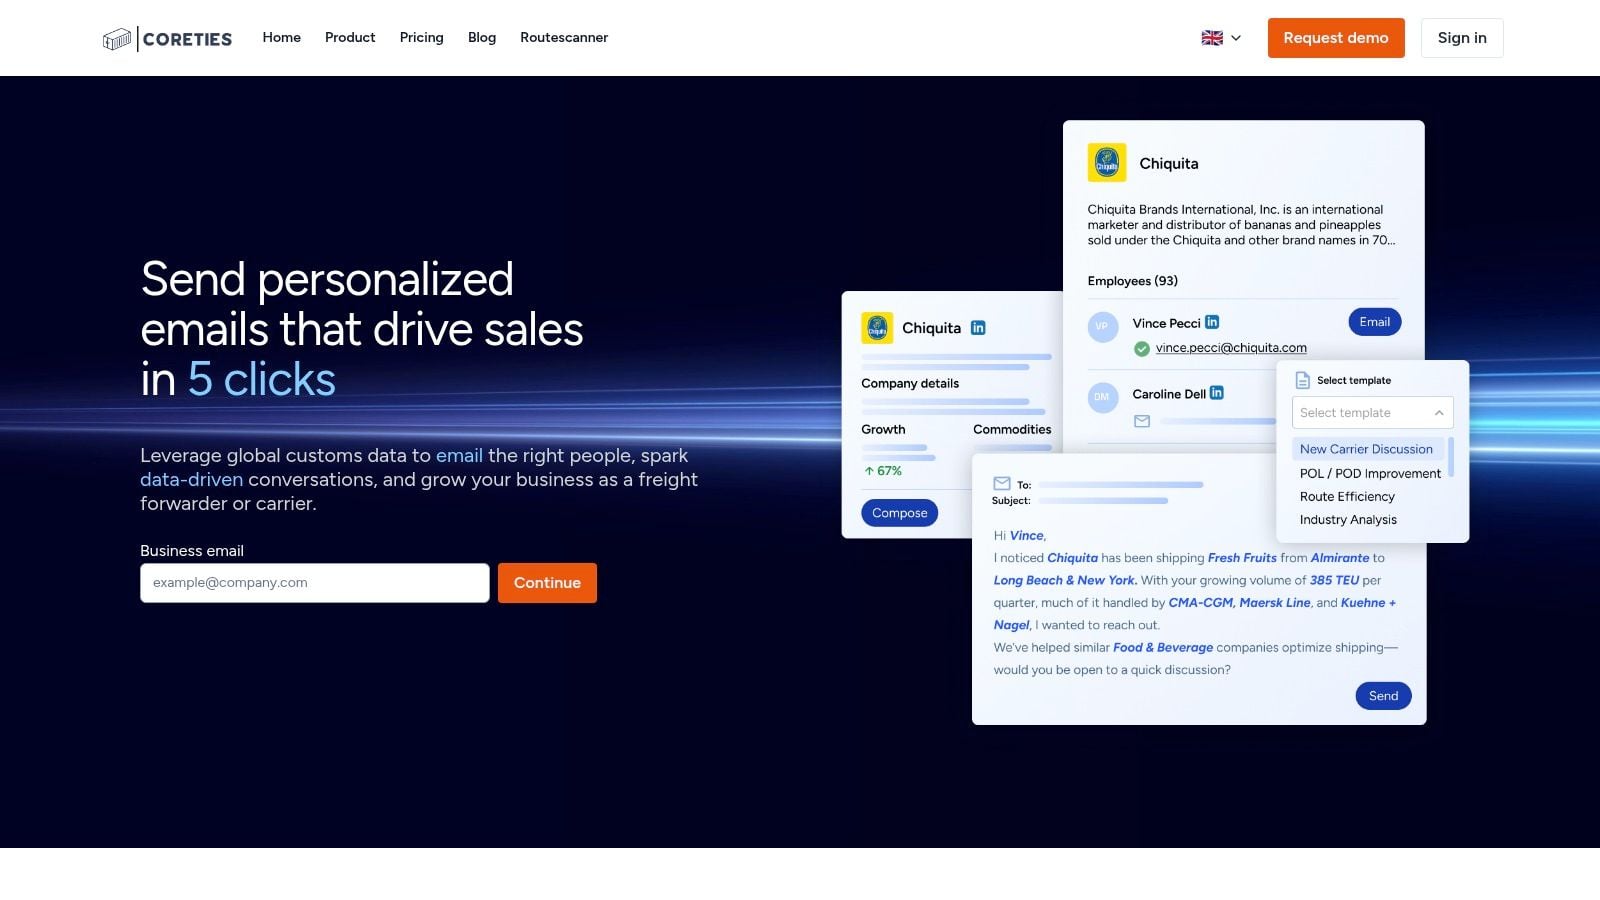The height and width of the screenshot is (900, 1600).
Task: Expand the language selector chevron
Action: click(x=1236, y=38)
